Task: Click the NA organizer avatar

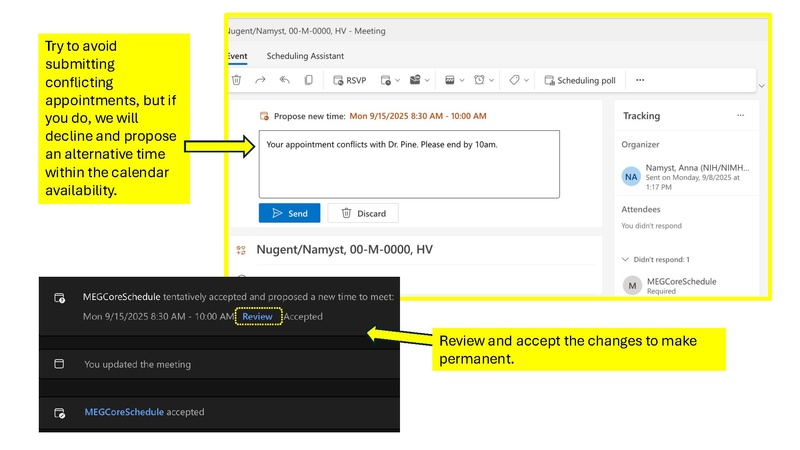Action: (x=631, y=176)
